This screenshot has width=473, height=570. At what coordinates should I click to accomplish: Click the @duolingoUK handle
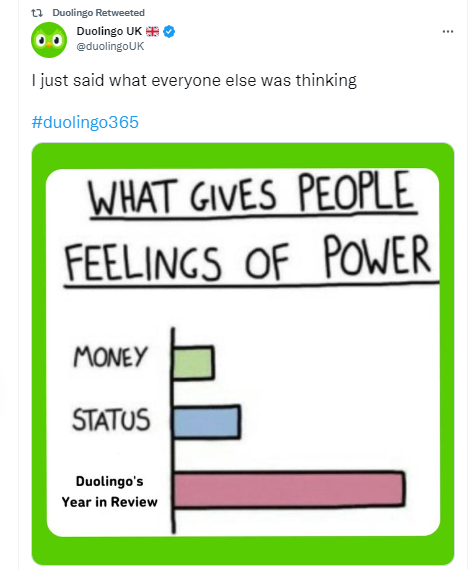tap(110, 46)
